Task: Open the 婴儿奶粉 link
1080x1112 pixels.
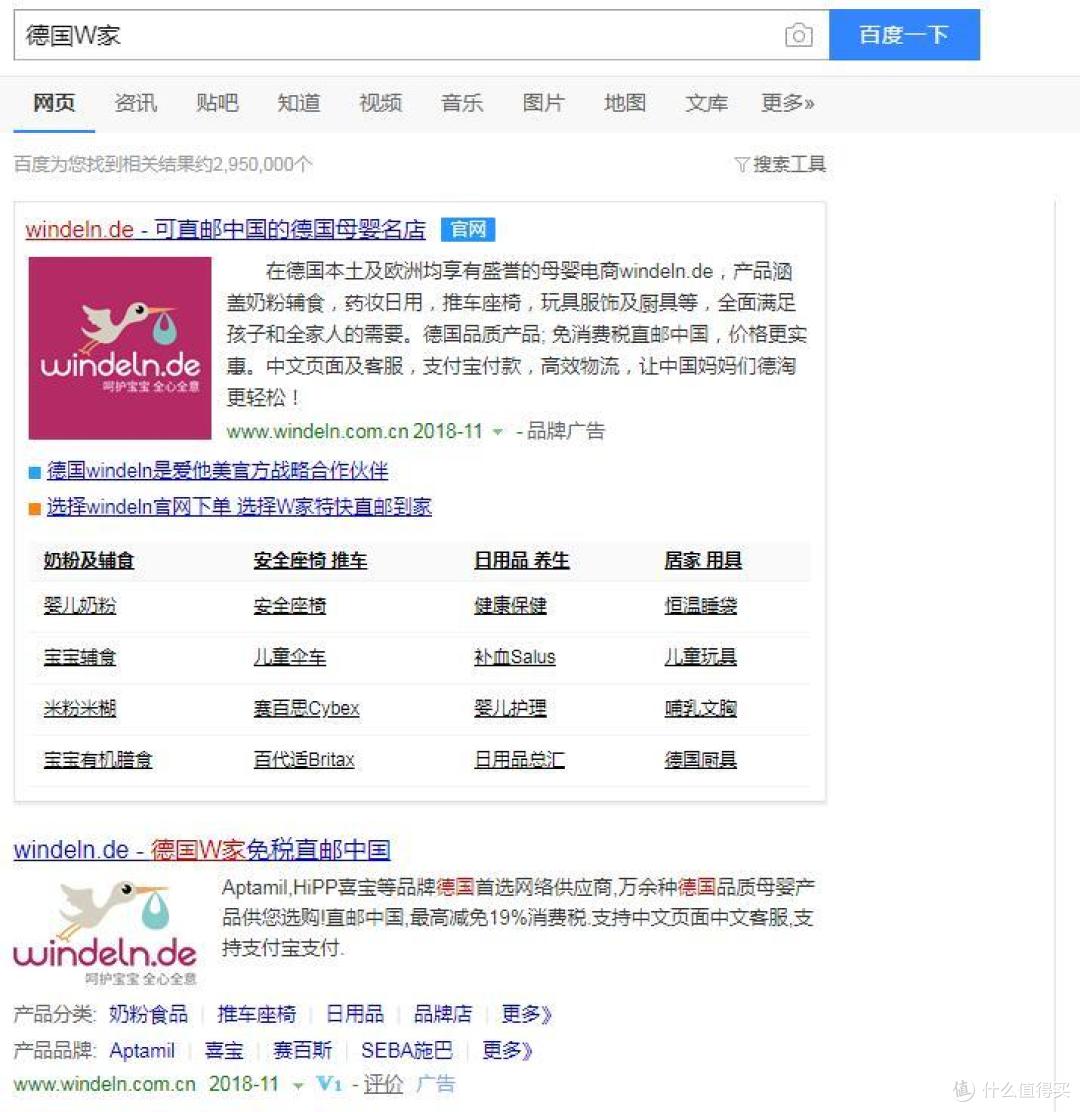Action: (x=79, y=606)
